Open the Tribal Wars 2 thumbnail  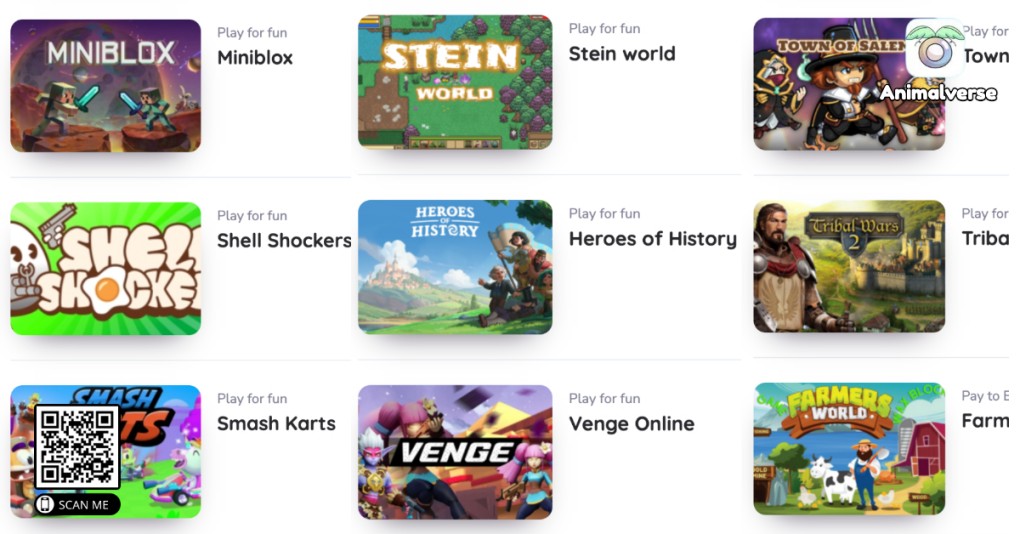coord(849,267)
